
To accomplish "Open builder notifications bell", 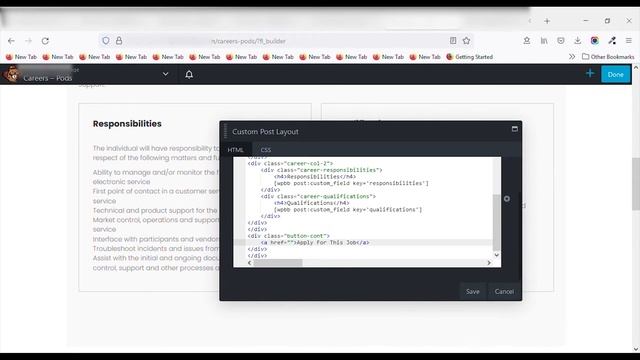I will pyautogui.click(x=189, y=74).
